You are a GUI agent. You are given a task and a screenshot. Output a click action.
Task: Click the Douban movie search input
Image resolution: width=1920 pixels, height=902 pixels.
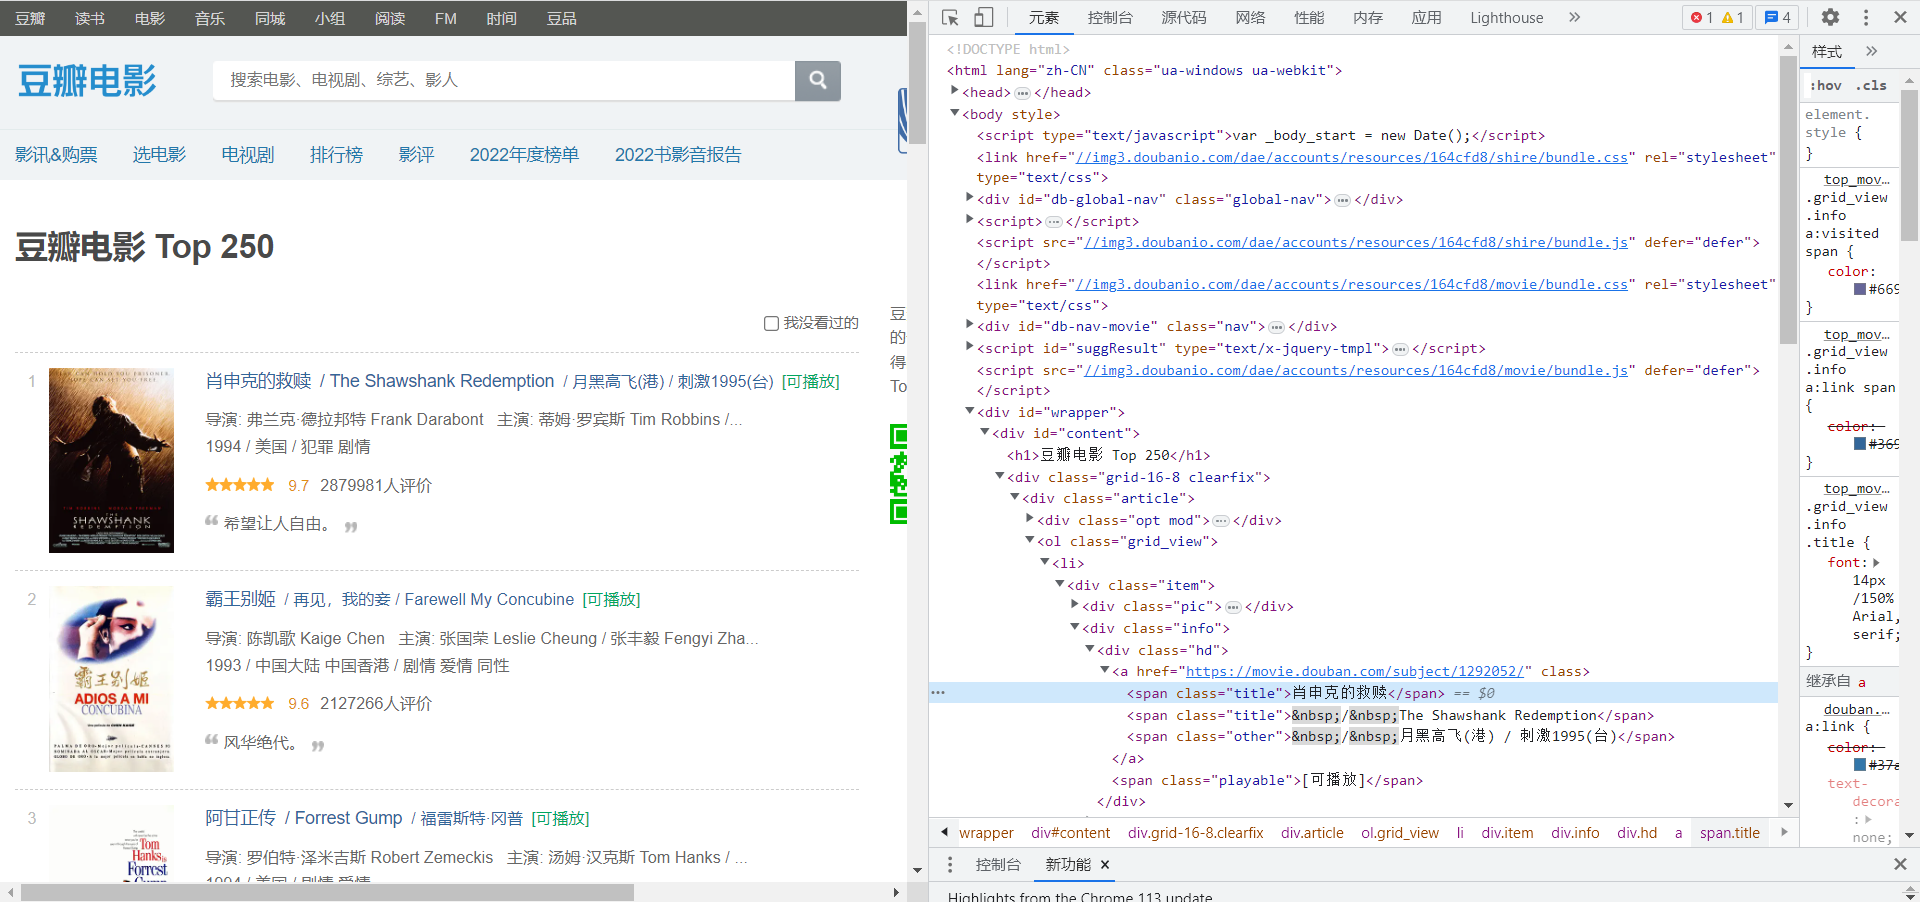(504, 80)
